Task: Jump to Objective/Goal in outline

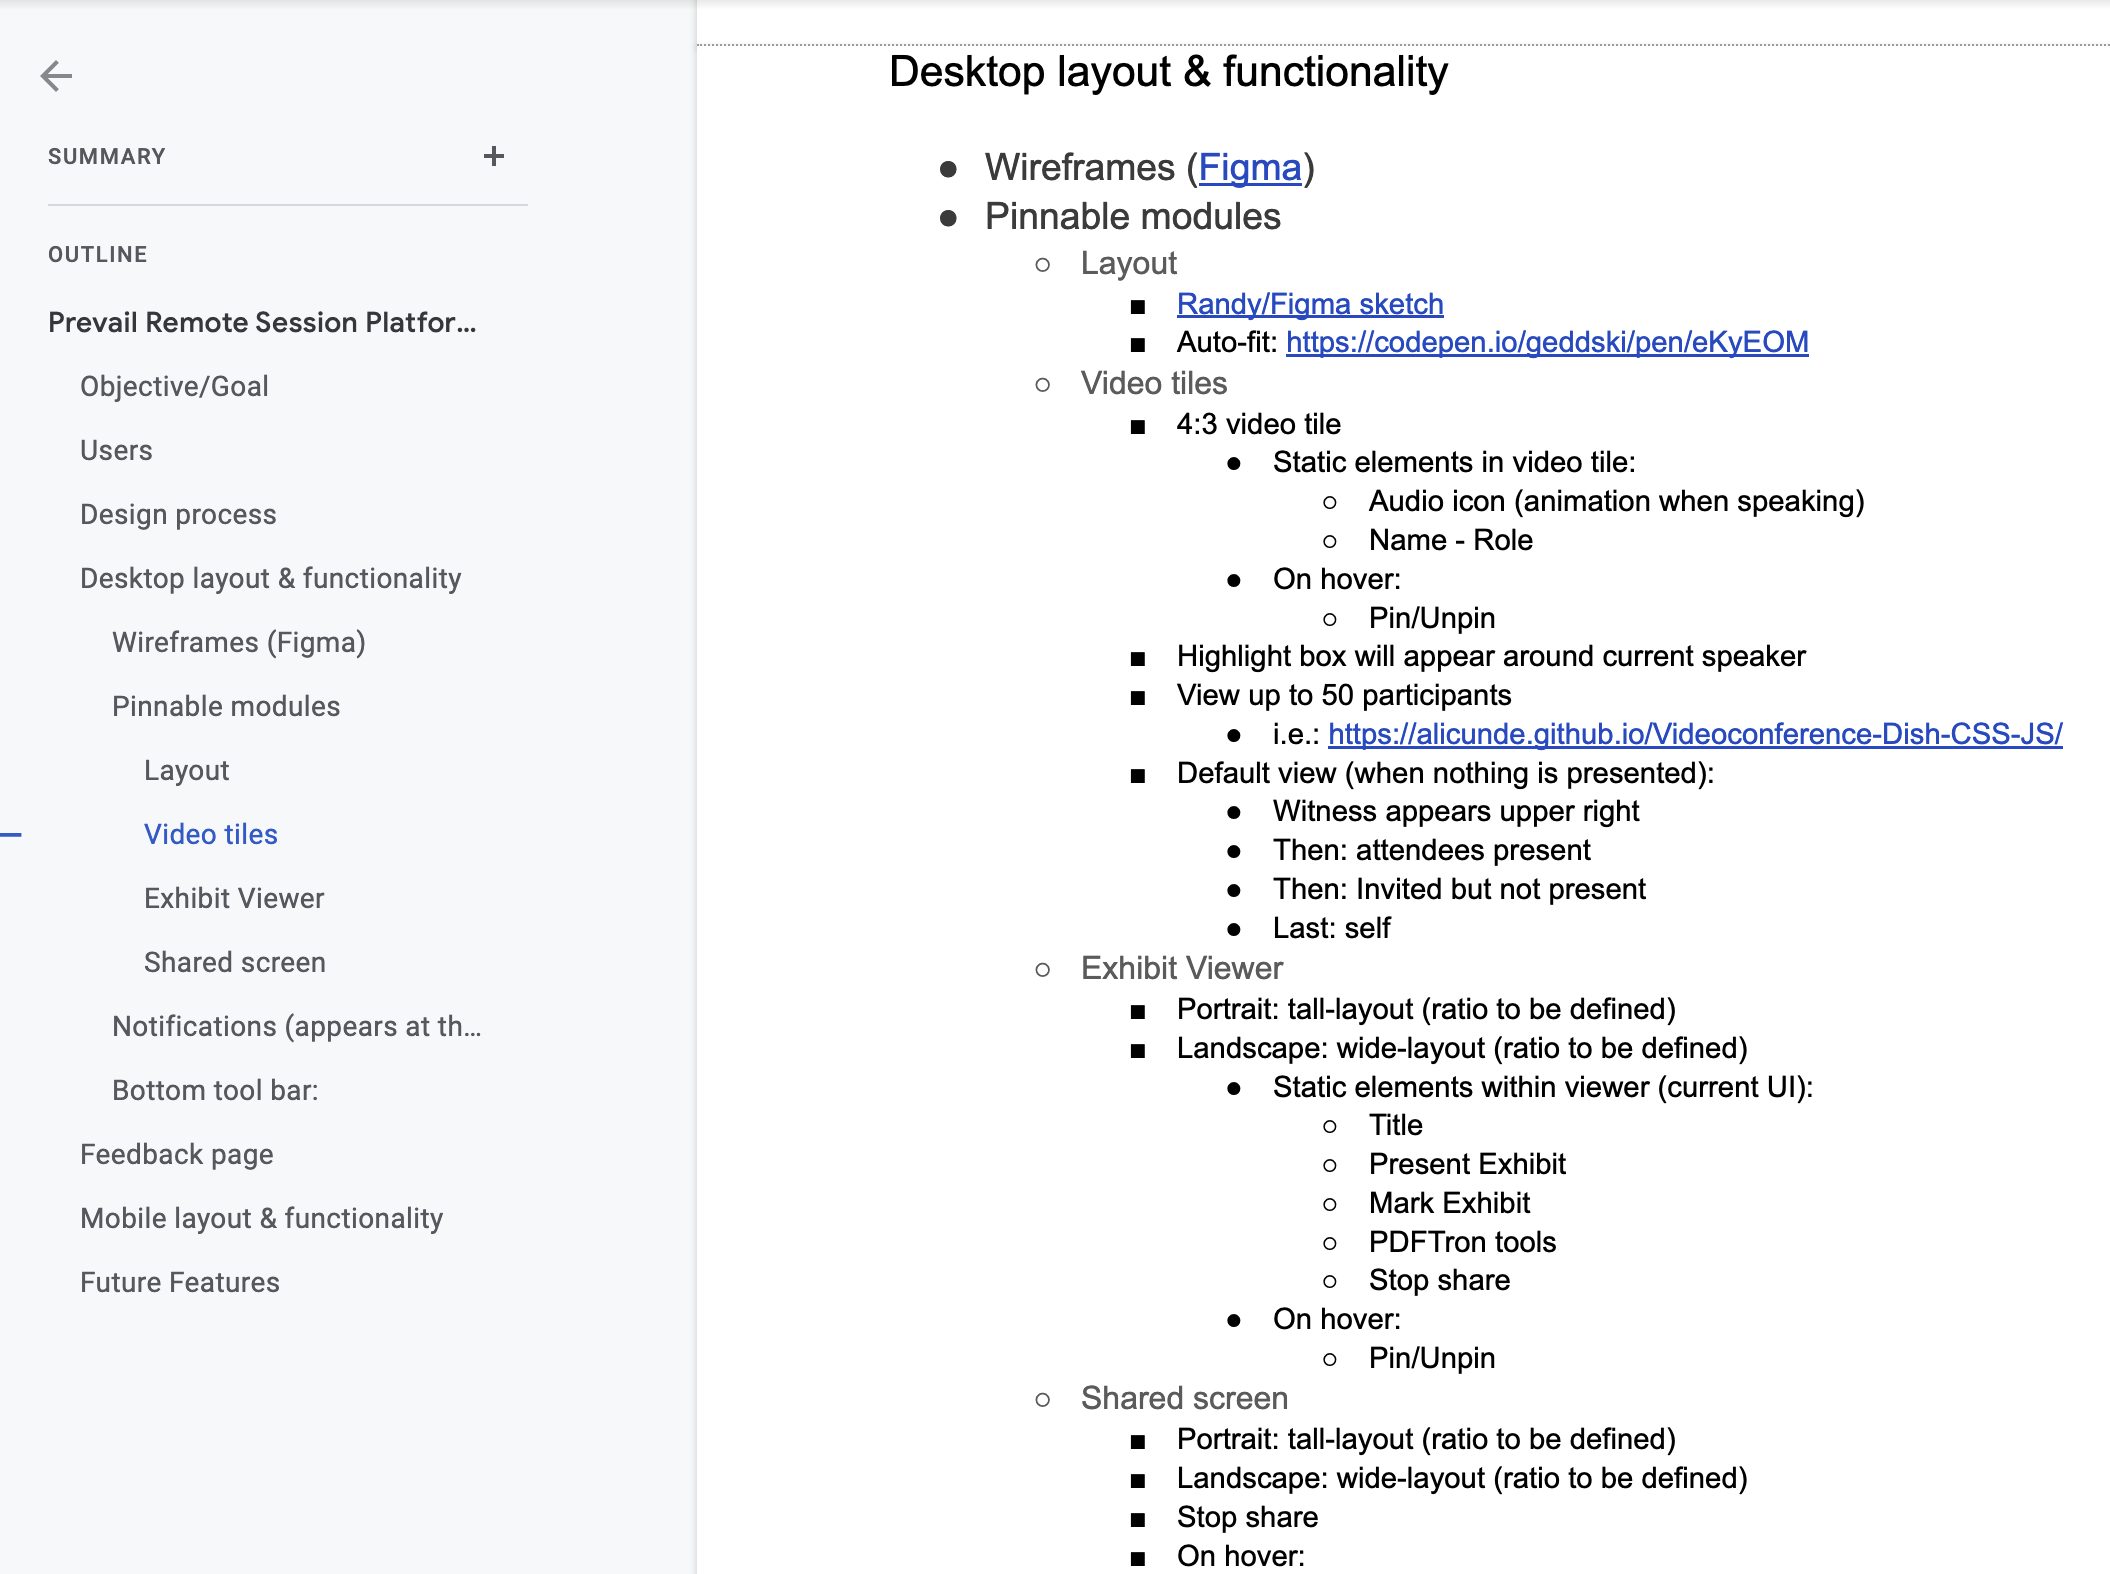Action: (174, 386)
